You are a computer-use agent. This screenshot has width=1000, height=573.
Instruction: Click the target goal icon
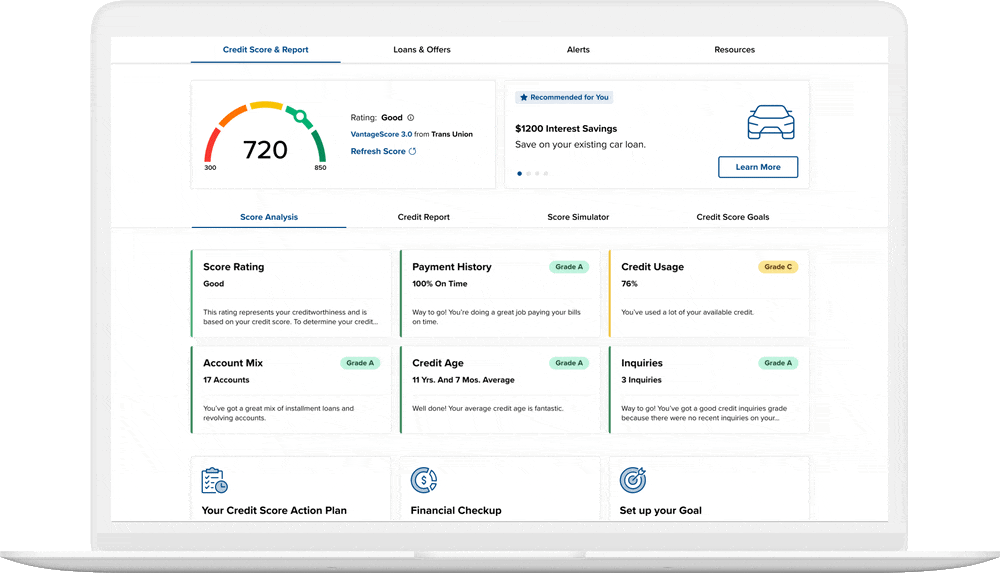coord(633,480)
